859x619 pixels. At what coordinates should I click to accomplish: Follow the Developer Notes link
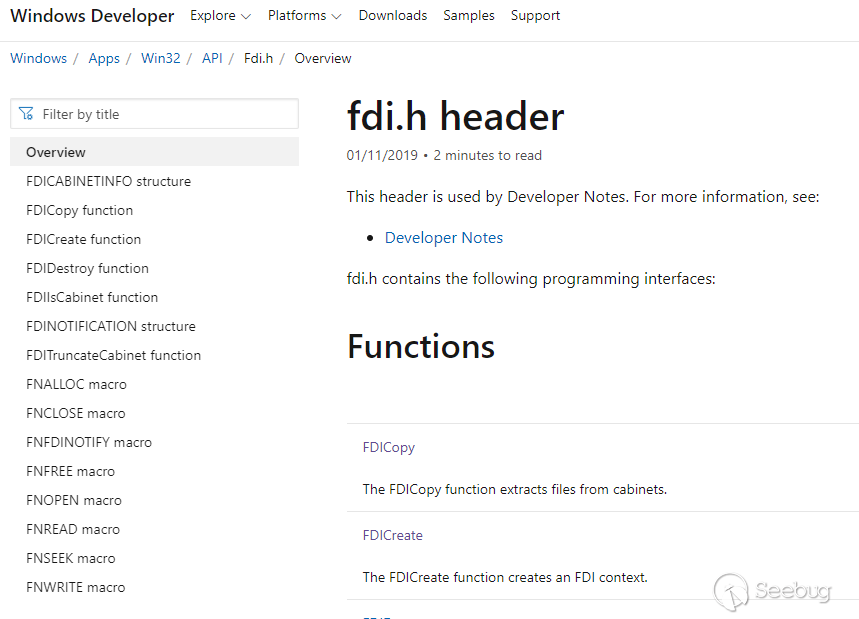[444, 238]
